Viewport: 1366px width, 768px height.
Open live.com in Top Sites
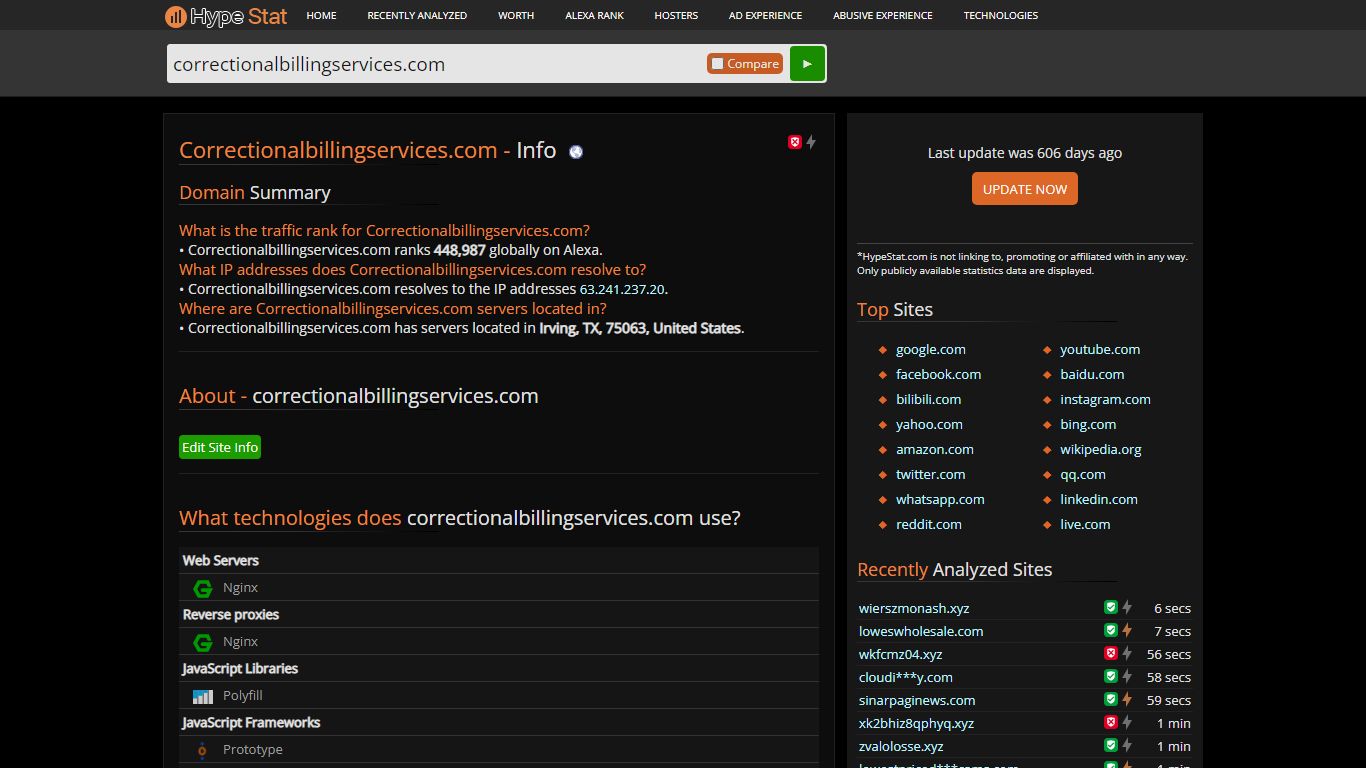click(x=1085, y=524)
